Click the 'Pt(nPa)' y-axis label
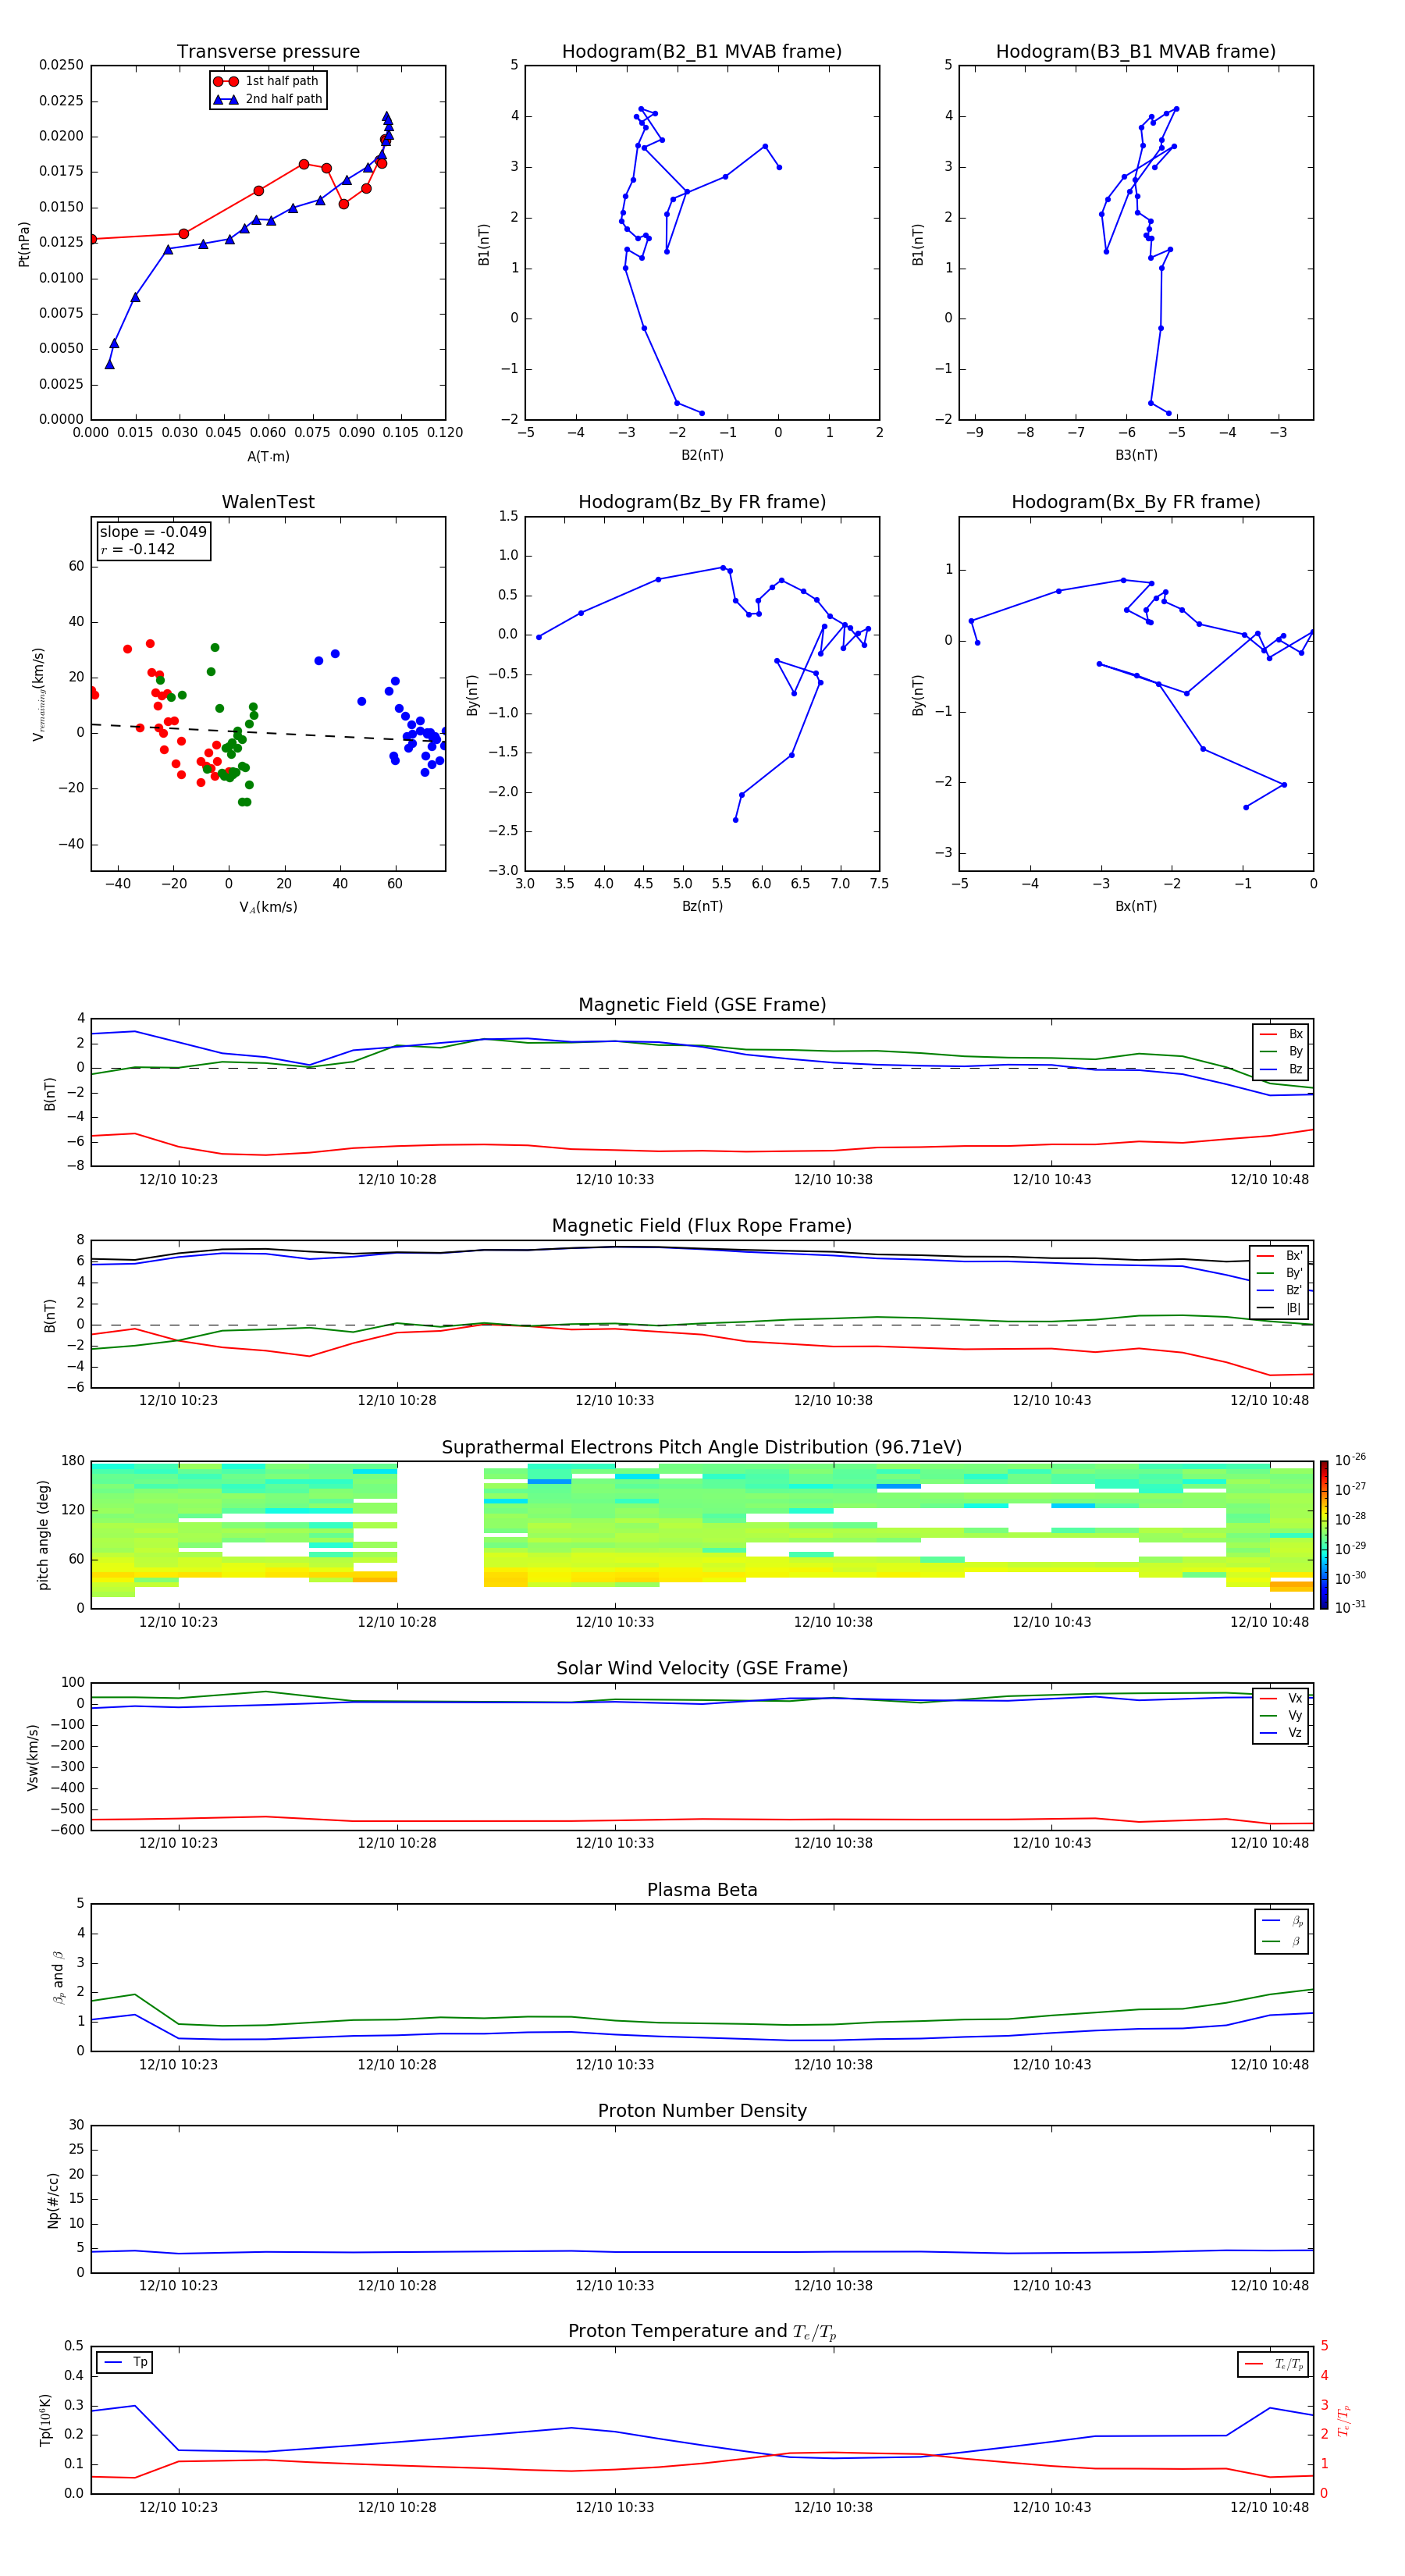The height and width of the screenshot is (2576, 1405). [24, 243]
